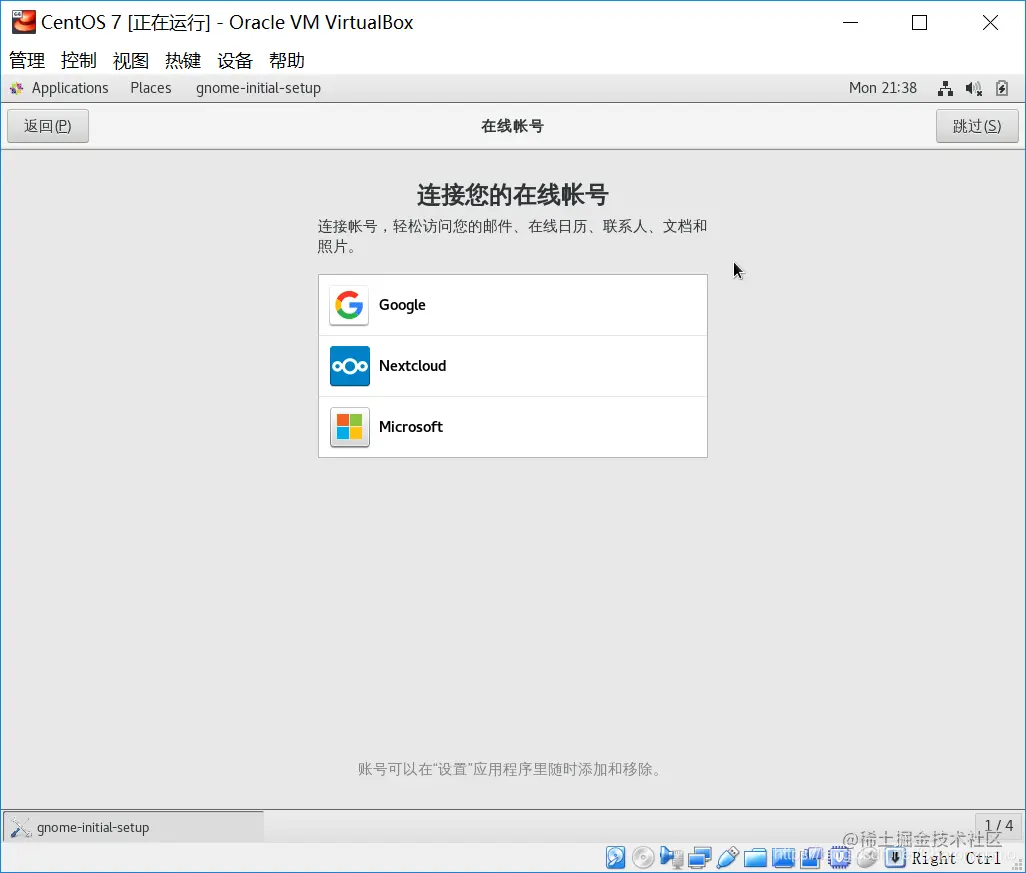
Task: Maximize the VirtualBox window
Action: tap(919, 22)
